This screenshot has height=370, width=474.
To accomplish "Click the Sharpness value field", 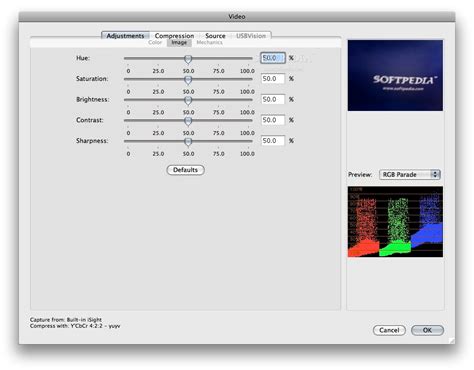I will [x=273, y=141].
